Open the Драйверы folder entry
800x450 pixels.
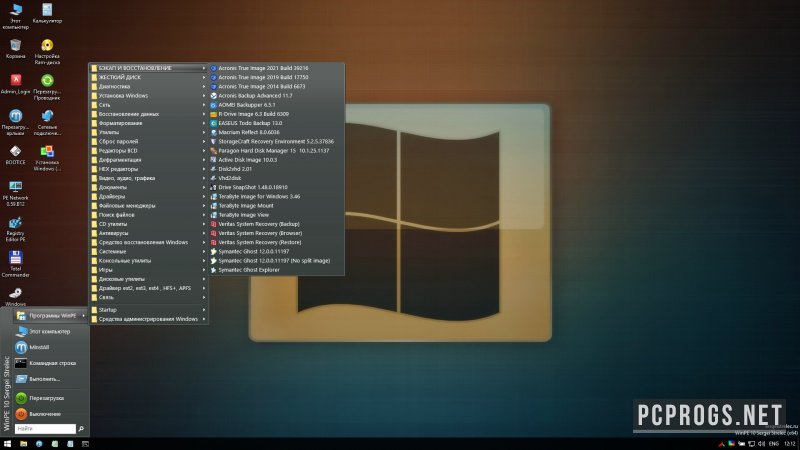point(148,196)
